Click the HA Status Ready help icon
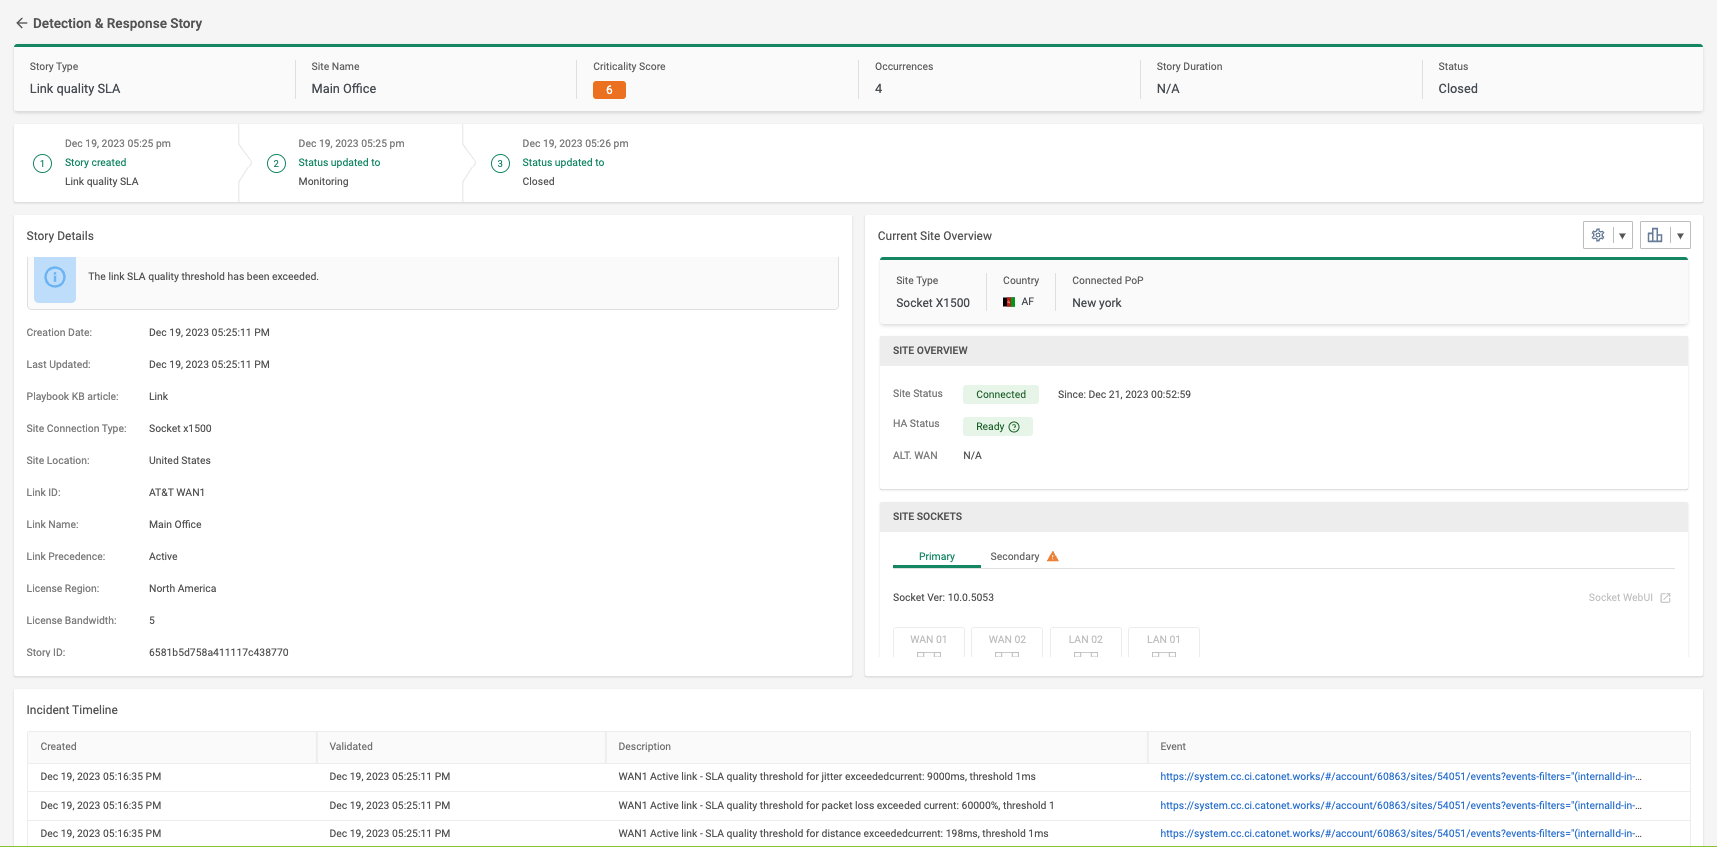The width and height of the screenshot is (1717, 847). [x=1014, y=427]
